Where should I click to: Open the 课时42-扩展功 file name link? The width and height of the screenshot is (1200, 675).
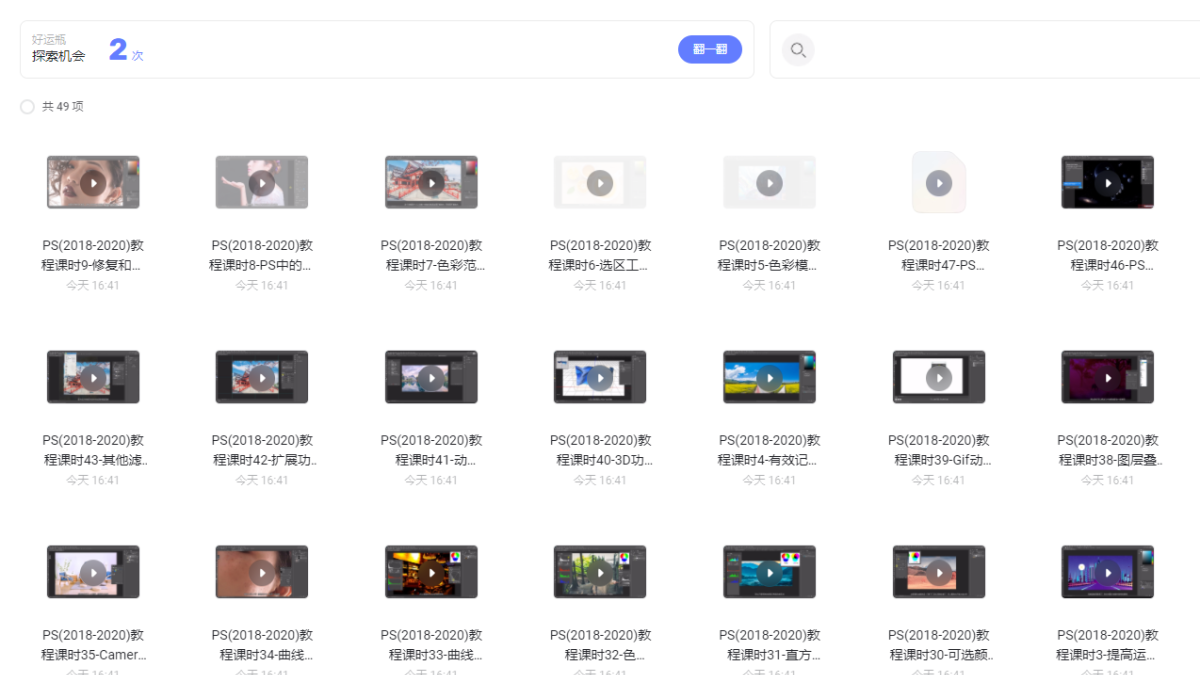262,449
